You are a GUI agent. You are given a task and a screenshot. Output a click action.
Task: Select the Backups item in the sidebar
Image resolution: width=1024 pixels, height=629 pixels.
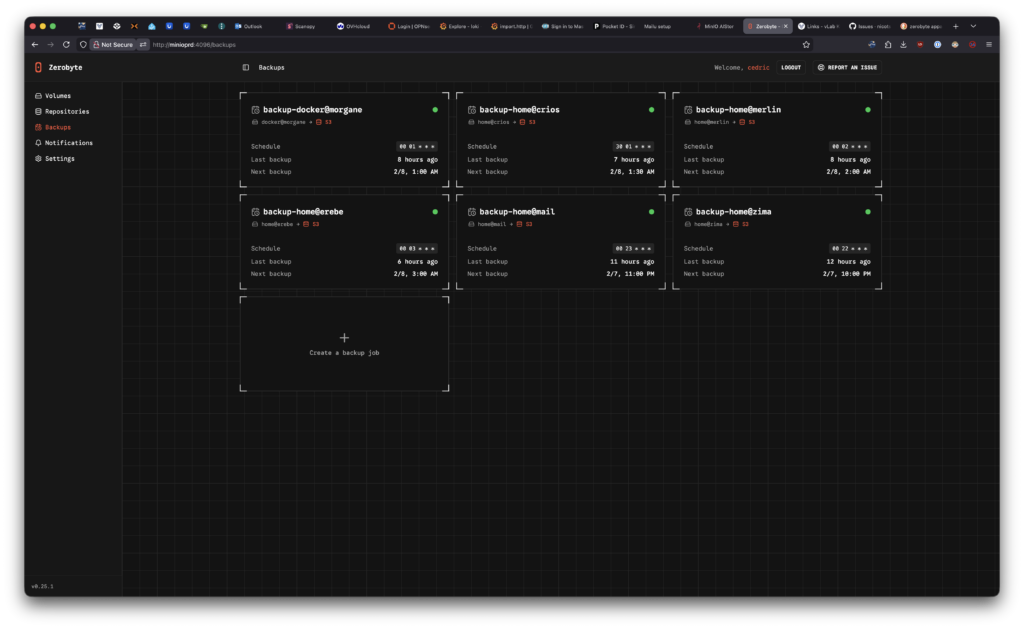(57, 127)
